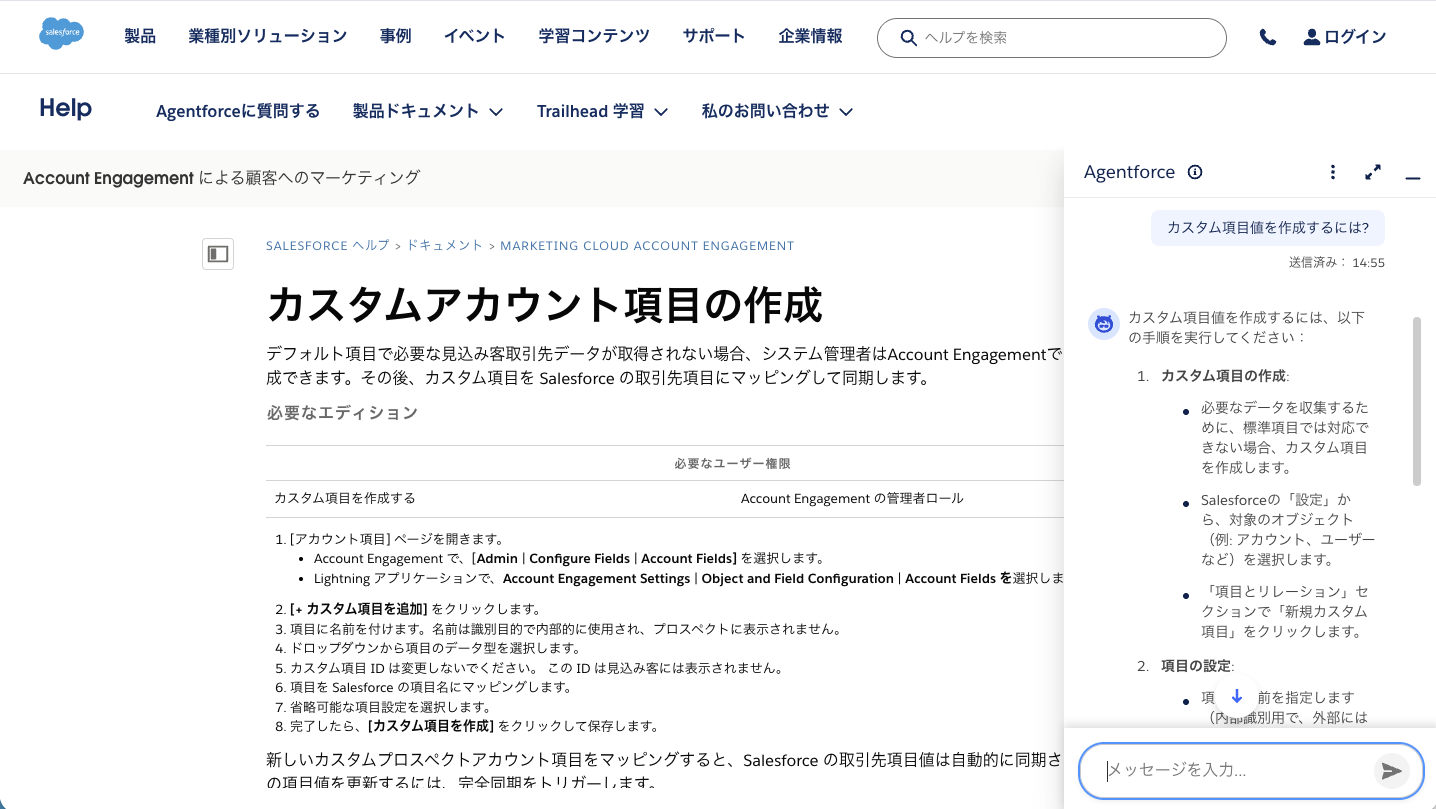
Task: Open Agentforce info icon
Action: pos(1194,172)
